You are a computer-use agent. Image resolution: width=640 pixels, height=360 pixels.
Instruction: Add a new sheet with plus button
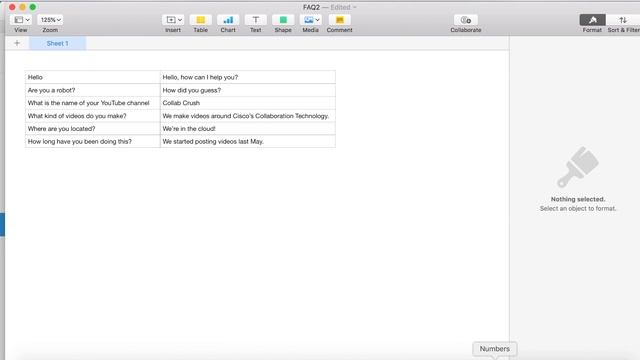pos(17,43)
